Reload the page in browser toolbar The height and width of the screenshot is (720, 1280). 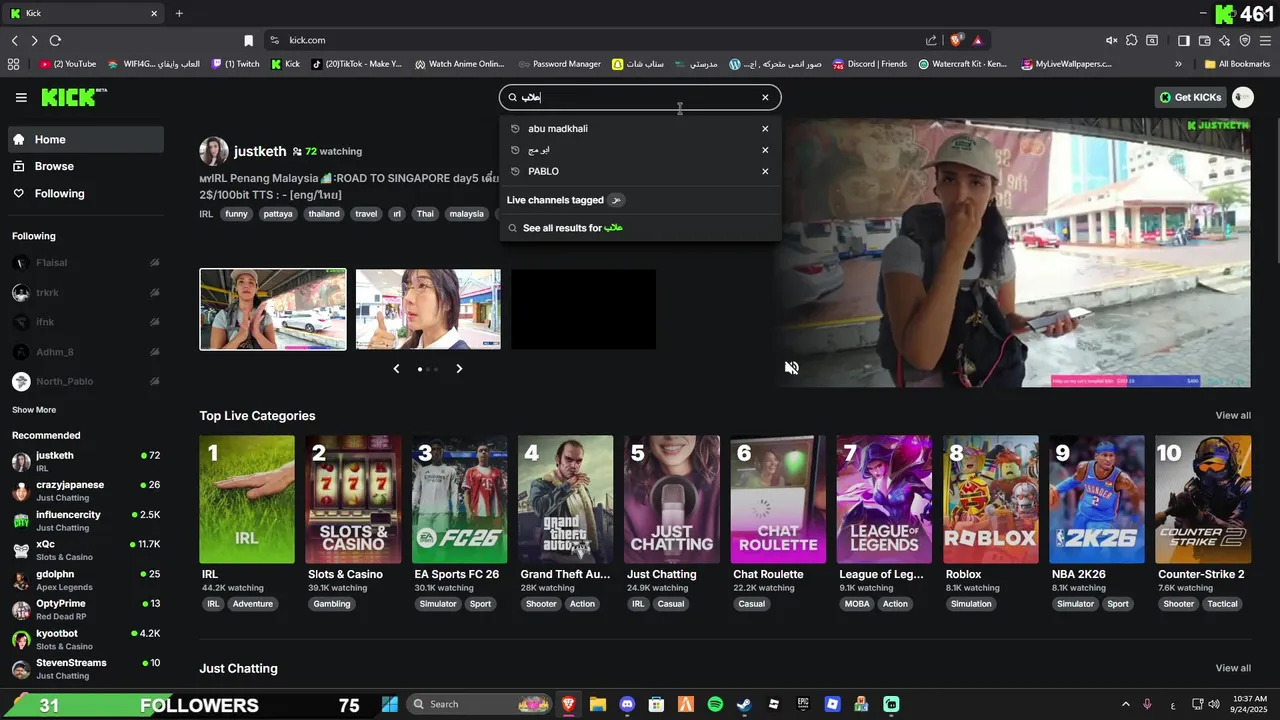(55, 40)
